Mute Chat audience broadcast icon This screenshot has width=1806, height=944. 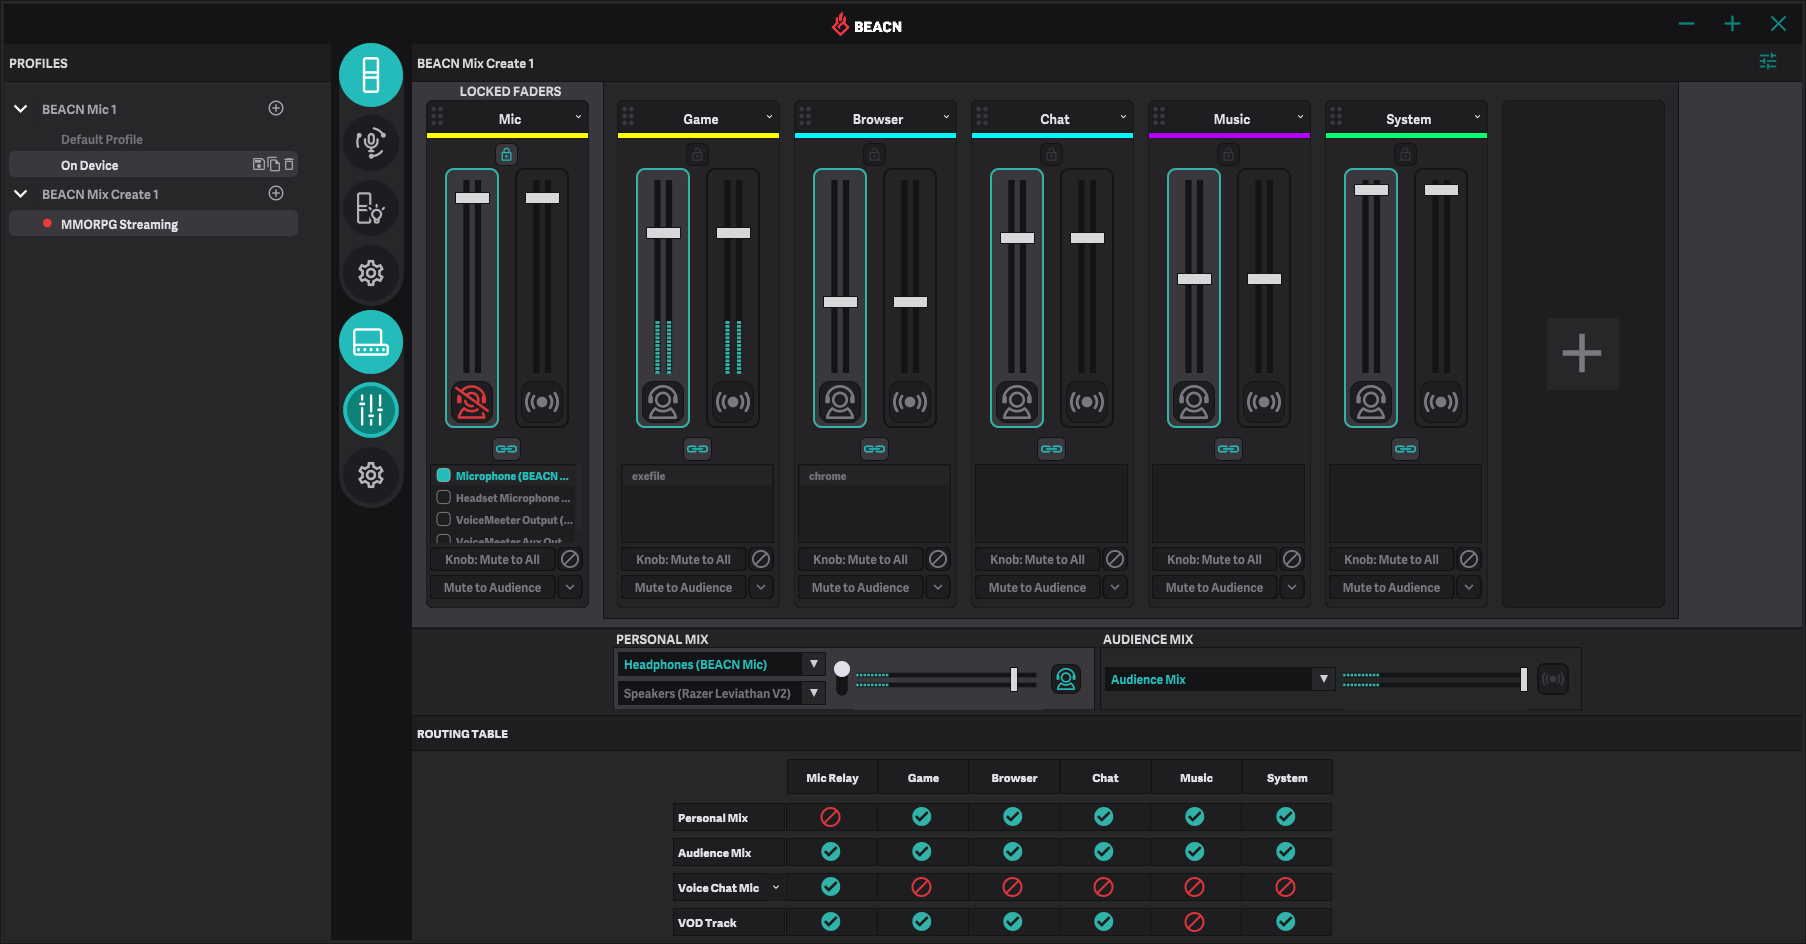(x=1087, y=402)
